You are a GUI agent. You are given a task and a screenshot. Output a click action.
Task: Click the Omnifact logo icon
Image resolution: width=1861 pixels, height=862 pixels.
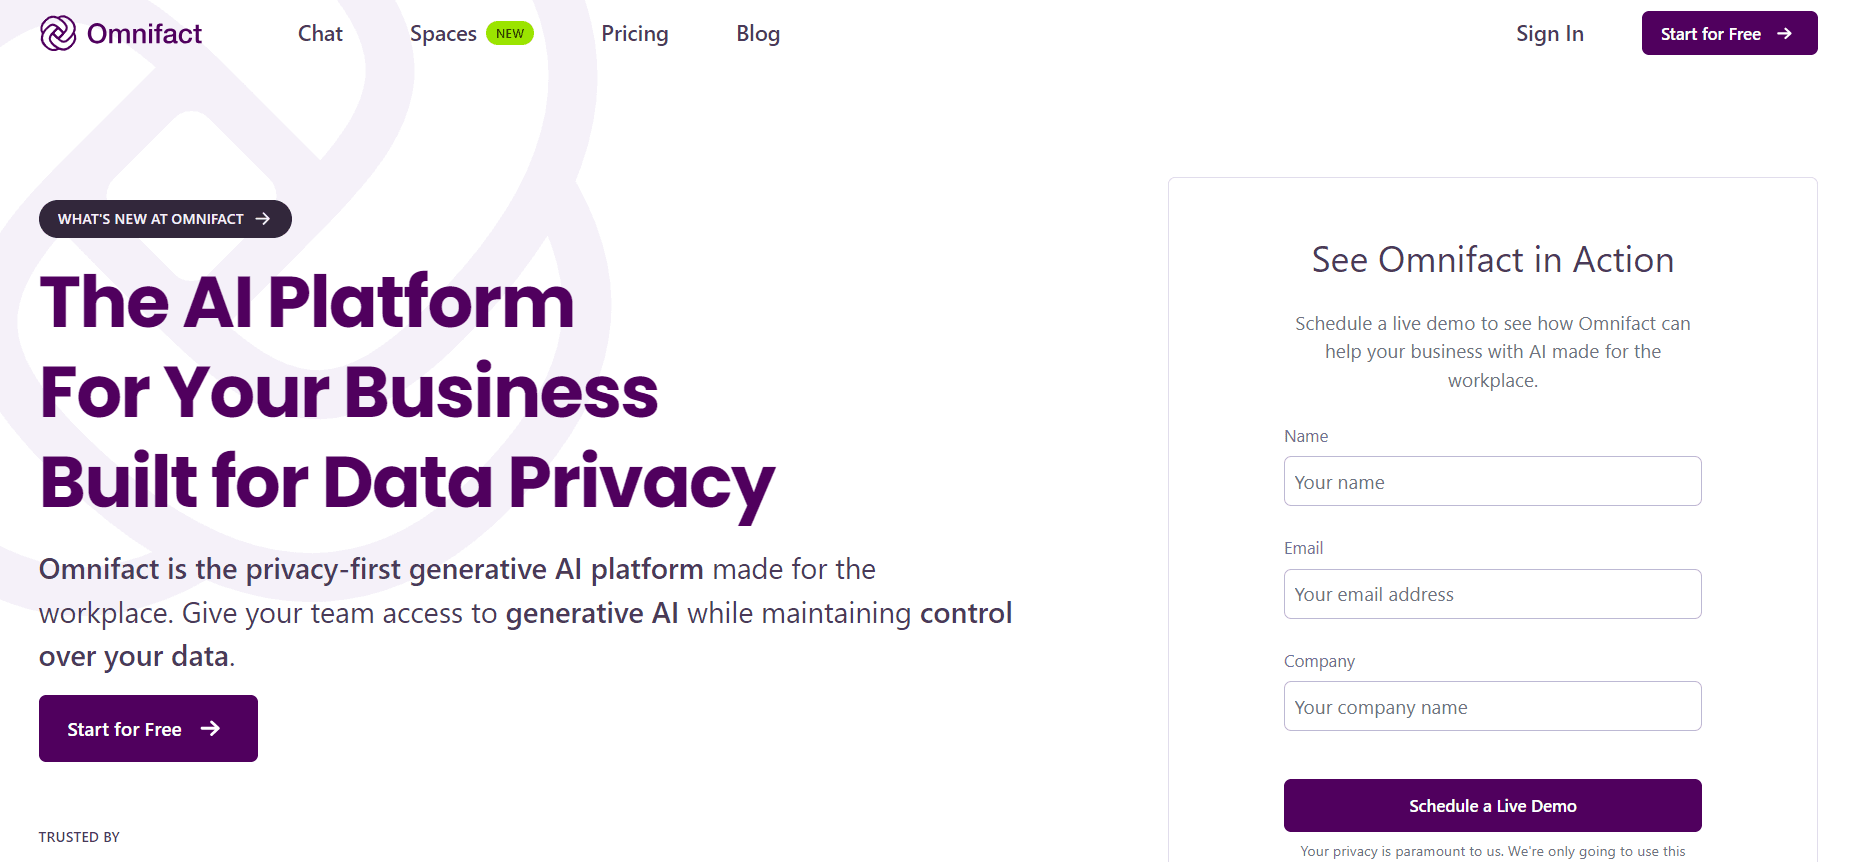click(x=59, y=33)
